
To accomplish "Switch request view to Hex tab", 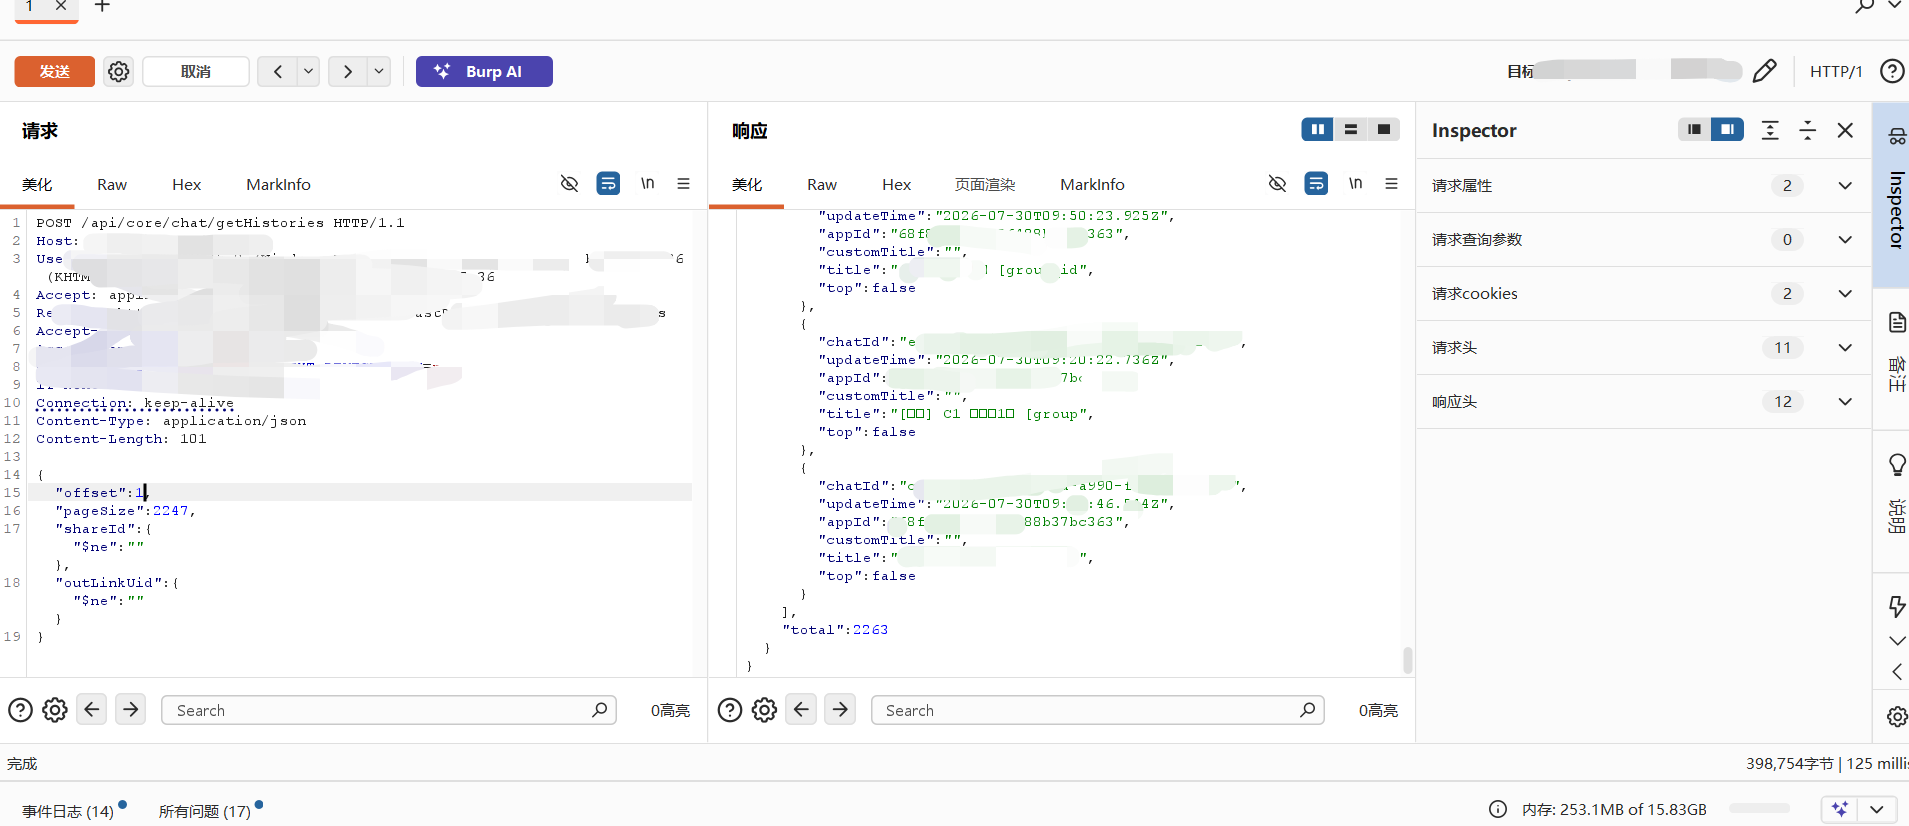I will [186, 185].
